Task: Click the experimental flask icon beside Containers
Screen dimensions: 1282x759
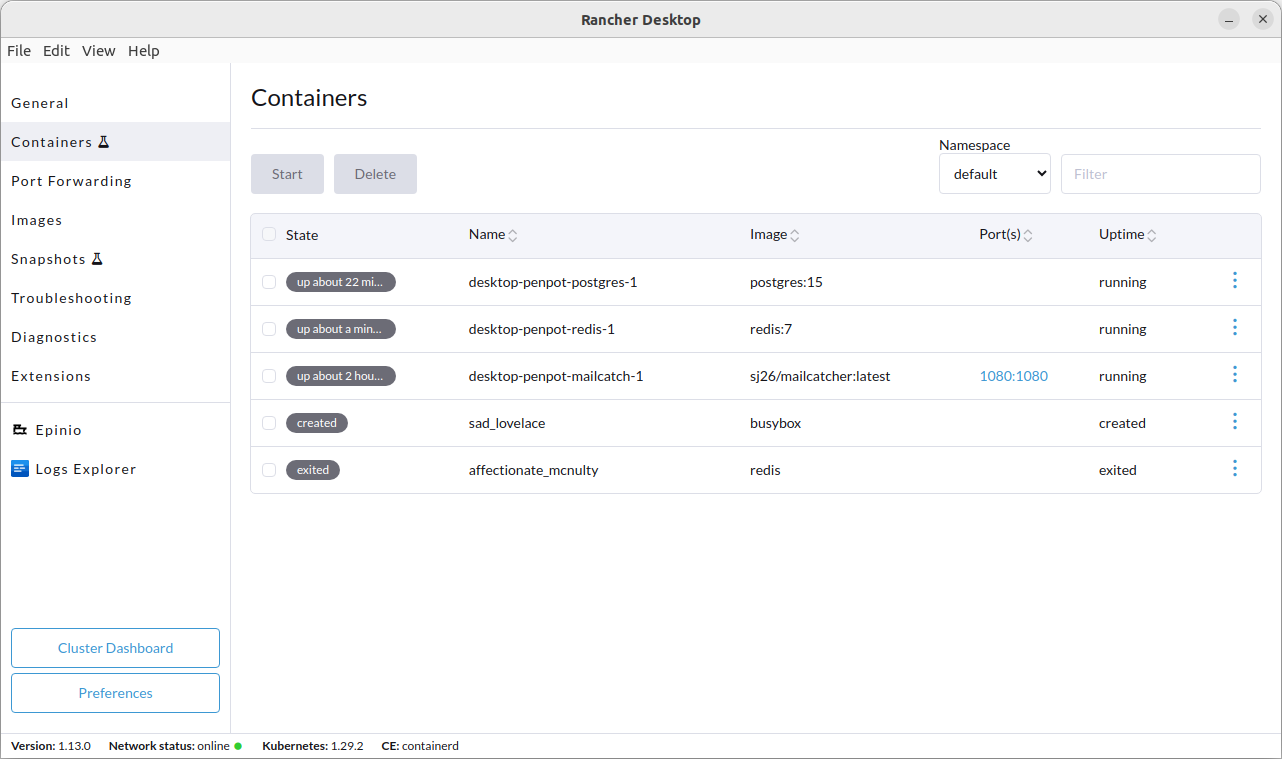Action: [104, 142]
